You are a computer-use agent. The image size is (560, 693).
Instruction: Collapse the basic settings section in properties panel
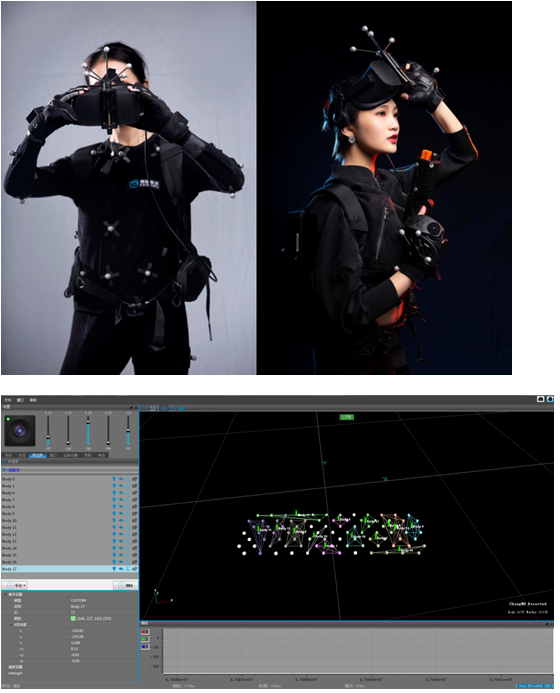click(5, 594)
